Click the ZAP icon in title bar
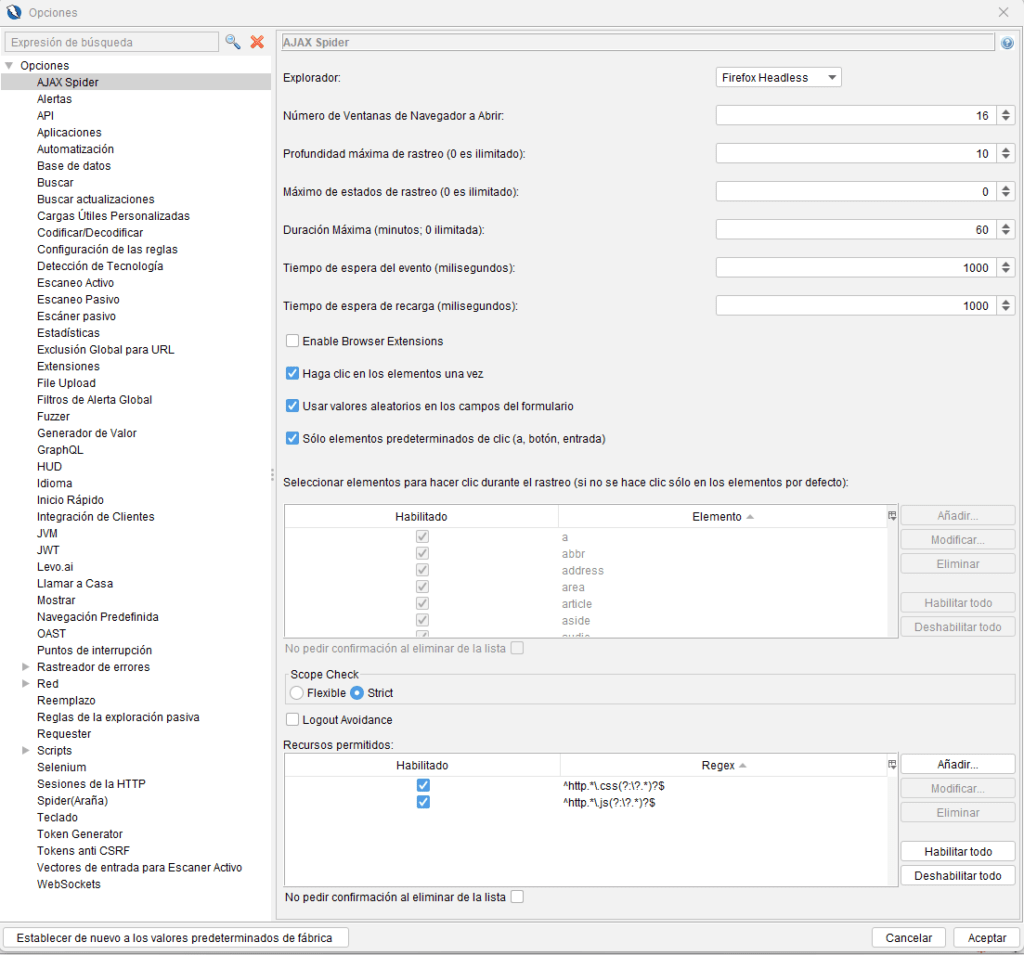Screen dimensions: 1024x955 tap(13, 12)
